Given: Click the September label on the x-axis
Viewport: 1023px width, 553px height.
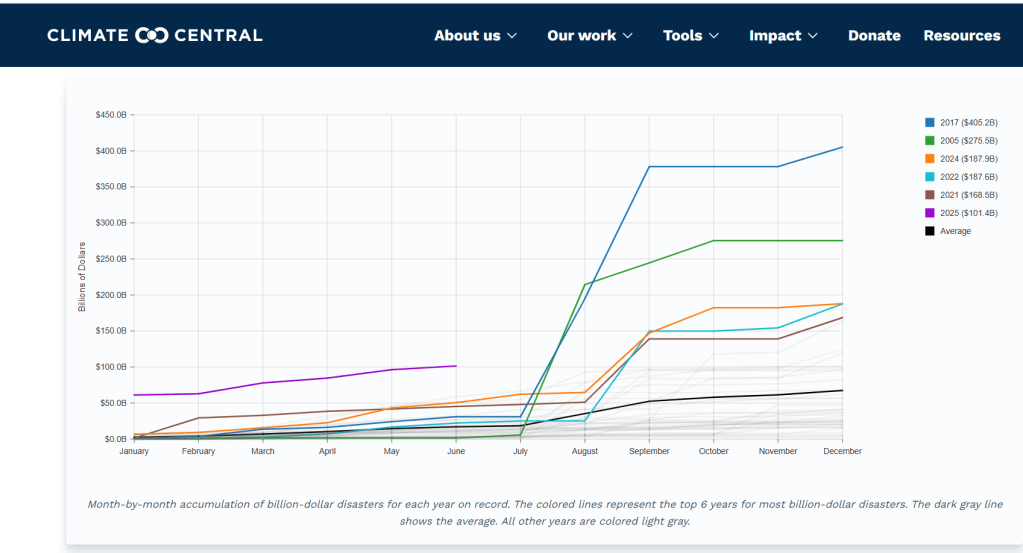Looking at the screenshot, I should click(x=649, y=451).
